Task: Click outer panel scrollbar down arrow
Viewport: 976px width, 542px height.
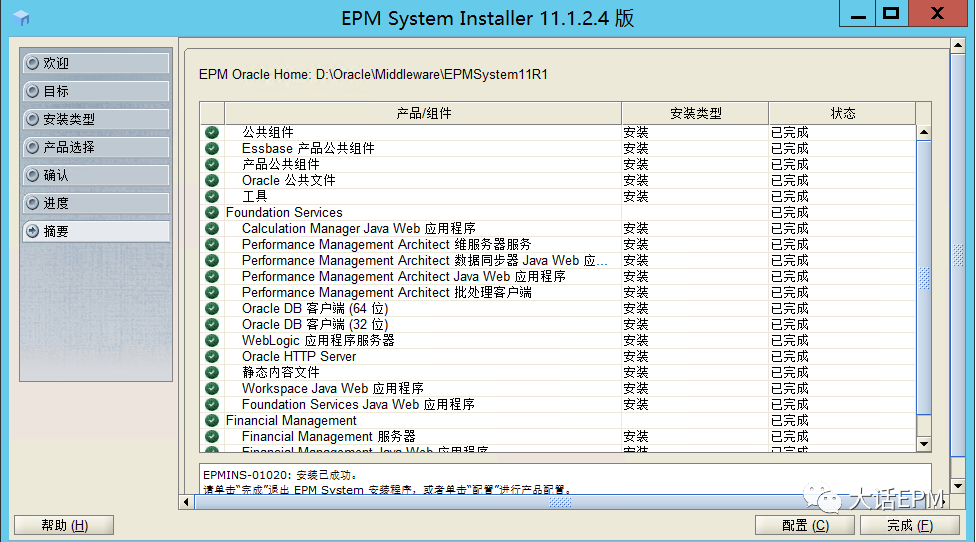Action: tap(958, 486)
